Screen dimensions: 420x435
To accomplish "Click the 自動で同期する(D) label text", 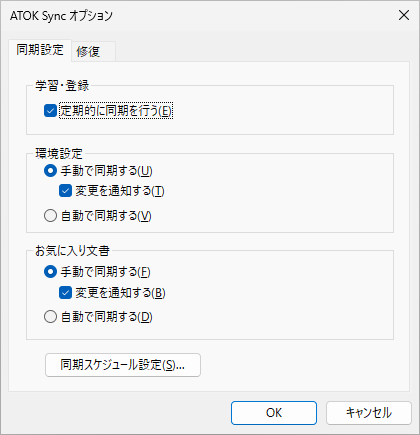I will click(107, 316).
